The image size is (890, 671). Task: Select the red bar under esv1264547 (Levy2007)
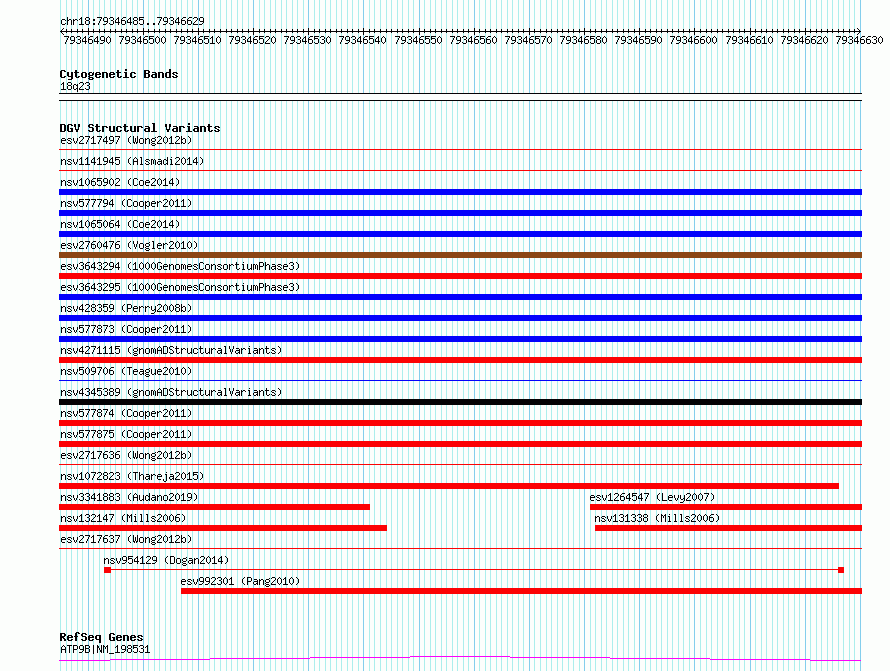[726, 507]
